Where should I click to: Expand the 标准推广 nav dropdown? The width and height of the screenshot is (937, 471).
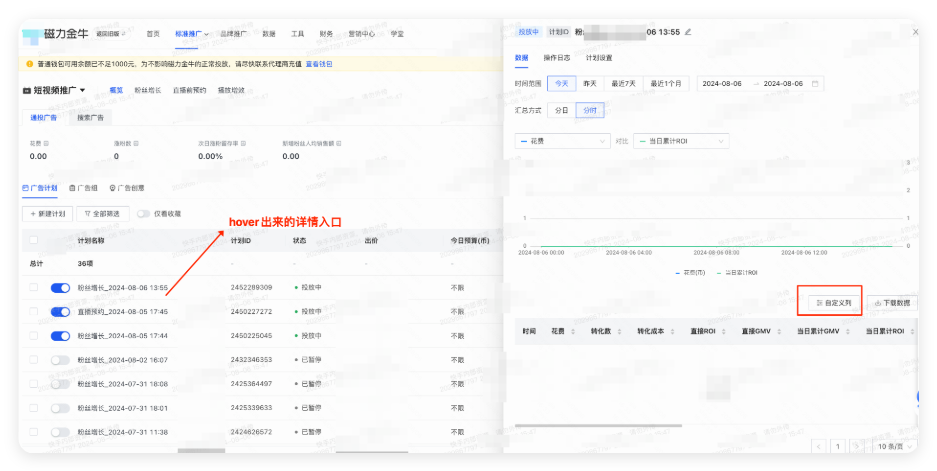(x=192, y=34)
